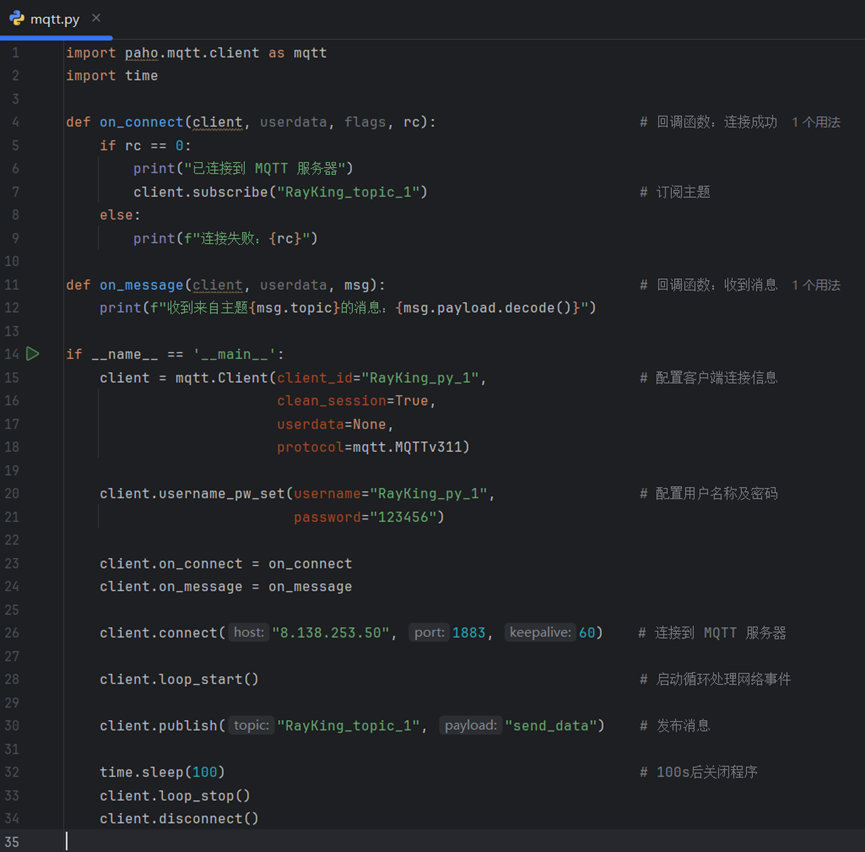The height and width of the screenshot is (852, 865).
Task: Place the cursor on empty line 35
Action: click(300, 841)
